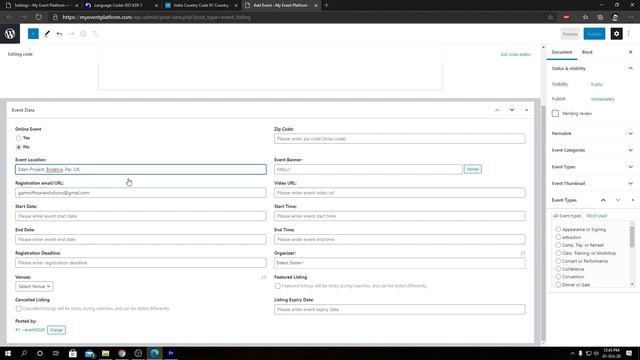Toggle the Event Data panel collapse arrow
640x360 pixels.
(527, 110)
